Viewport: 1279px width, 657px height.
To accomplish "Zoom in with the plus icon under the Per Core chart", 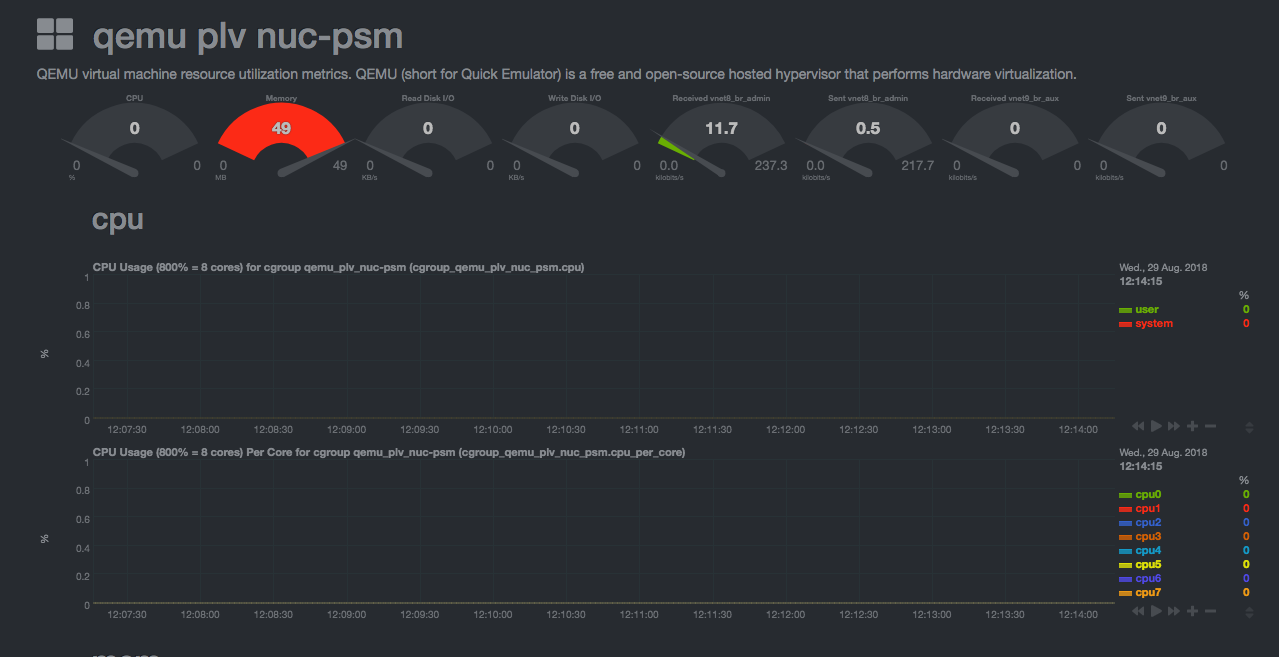I will tap(1191, 610).
